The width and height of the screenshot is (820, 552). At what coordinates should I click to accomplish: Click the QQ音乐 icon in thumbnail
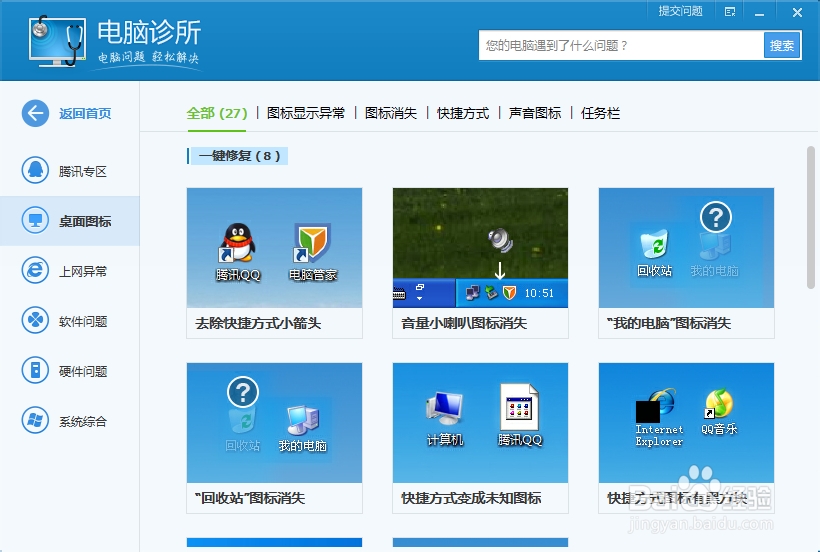pos(719,404)
